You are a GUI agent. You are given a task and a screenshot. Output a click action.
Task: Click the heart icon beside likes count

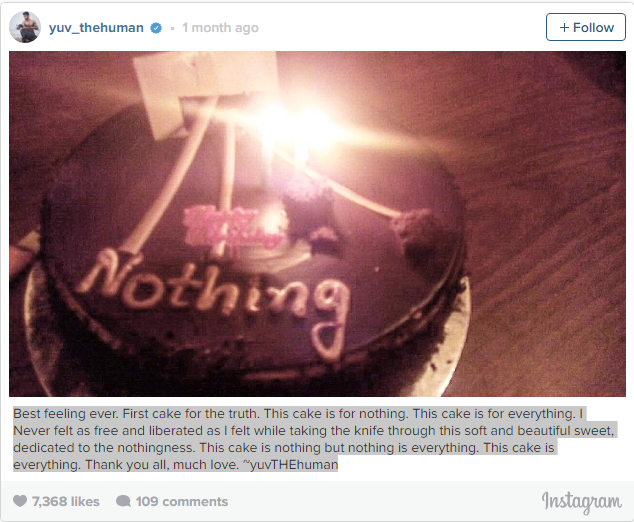tap(20, 501)
